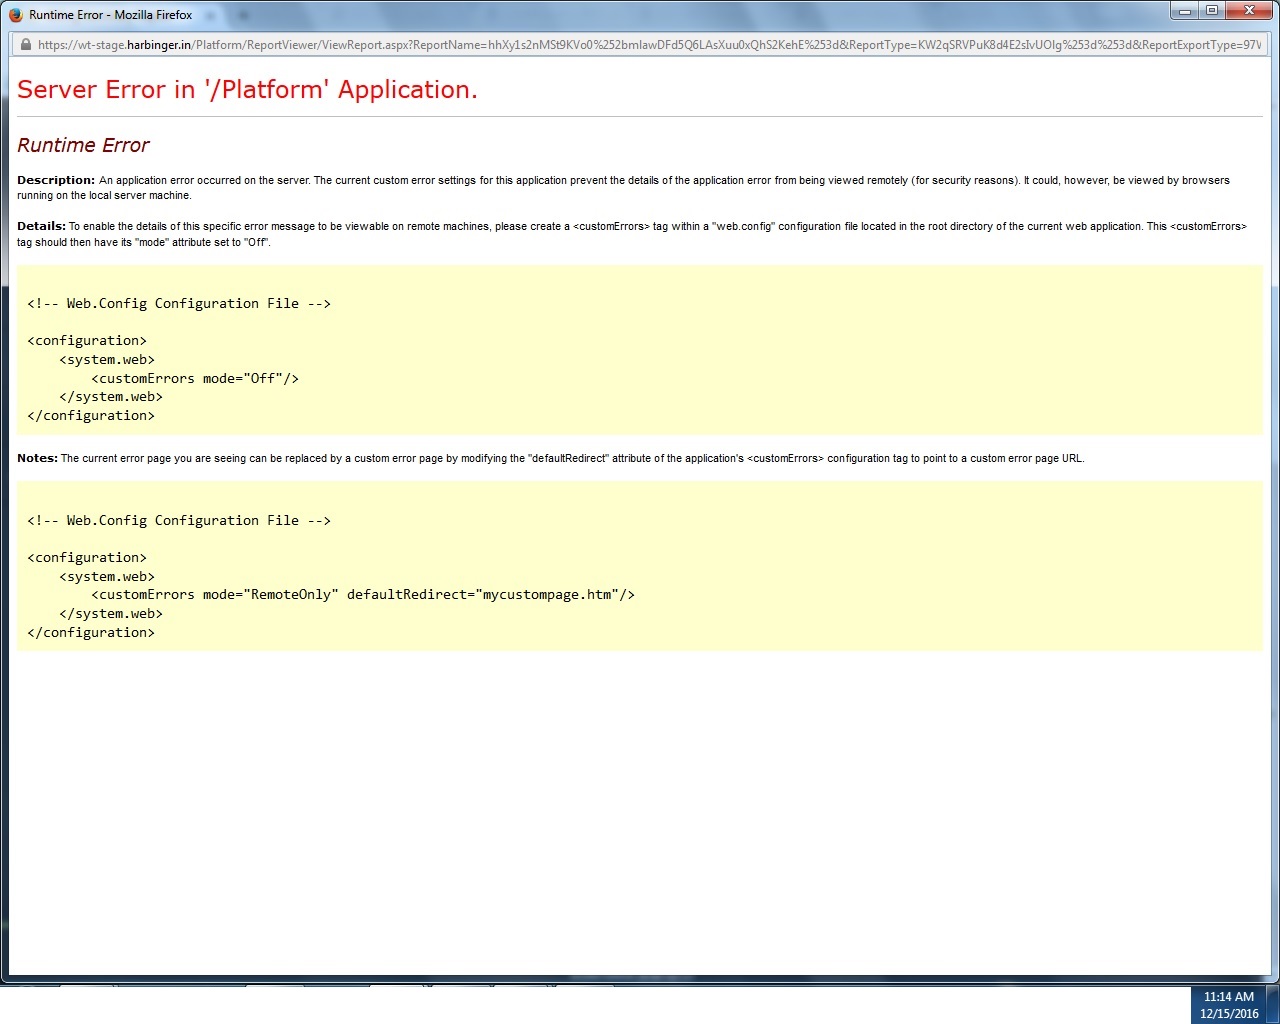Click the Firefox logo in title bar

[x=15, y=15]
